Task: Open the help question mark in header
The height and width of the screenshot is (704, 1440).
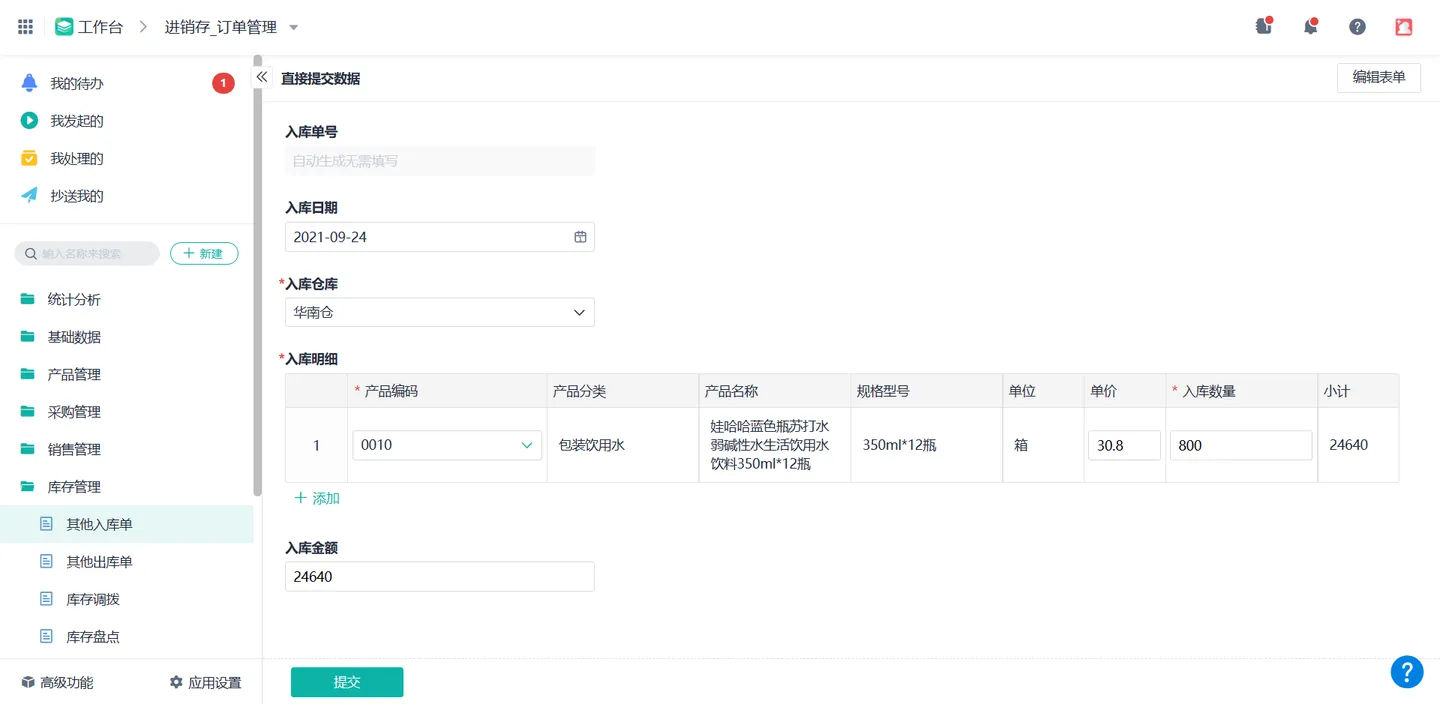Action: tap(1357, 27)
